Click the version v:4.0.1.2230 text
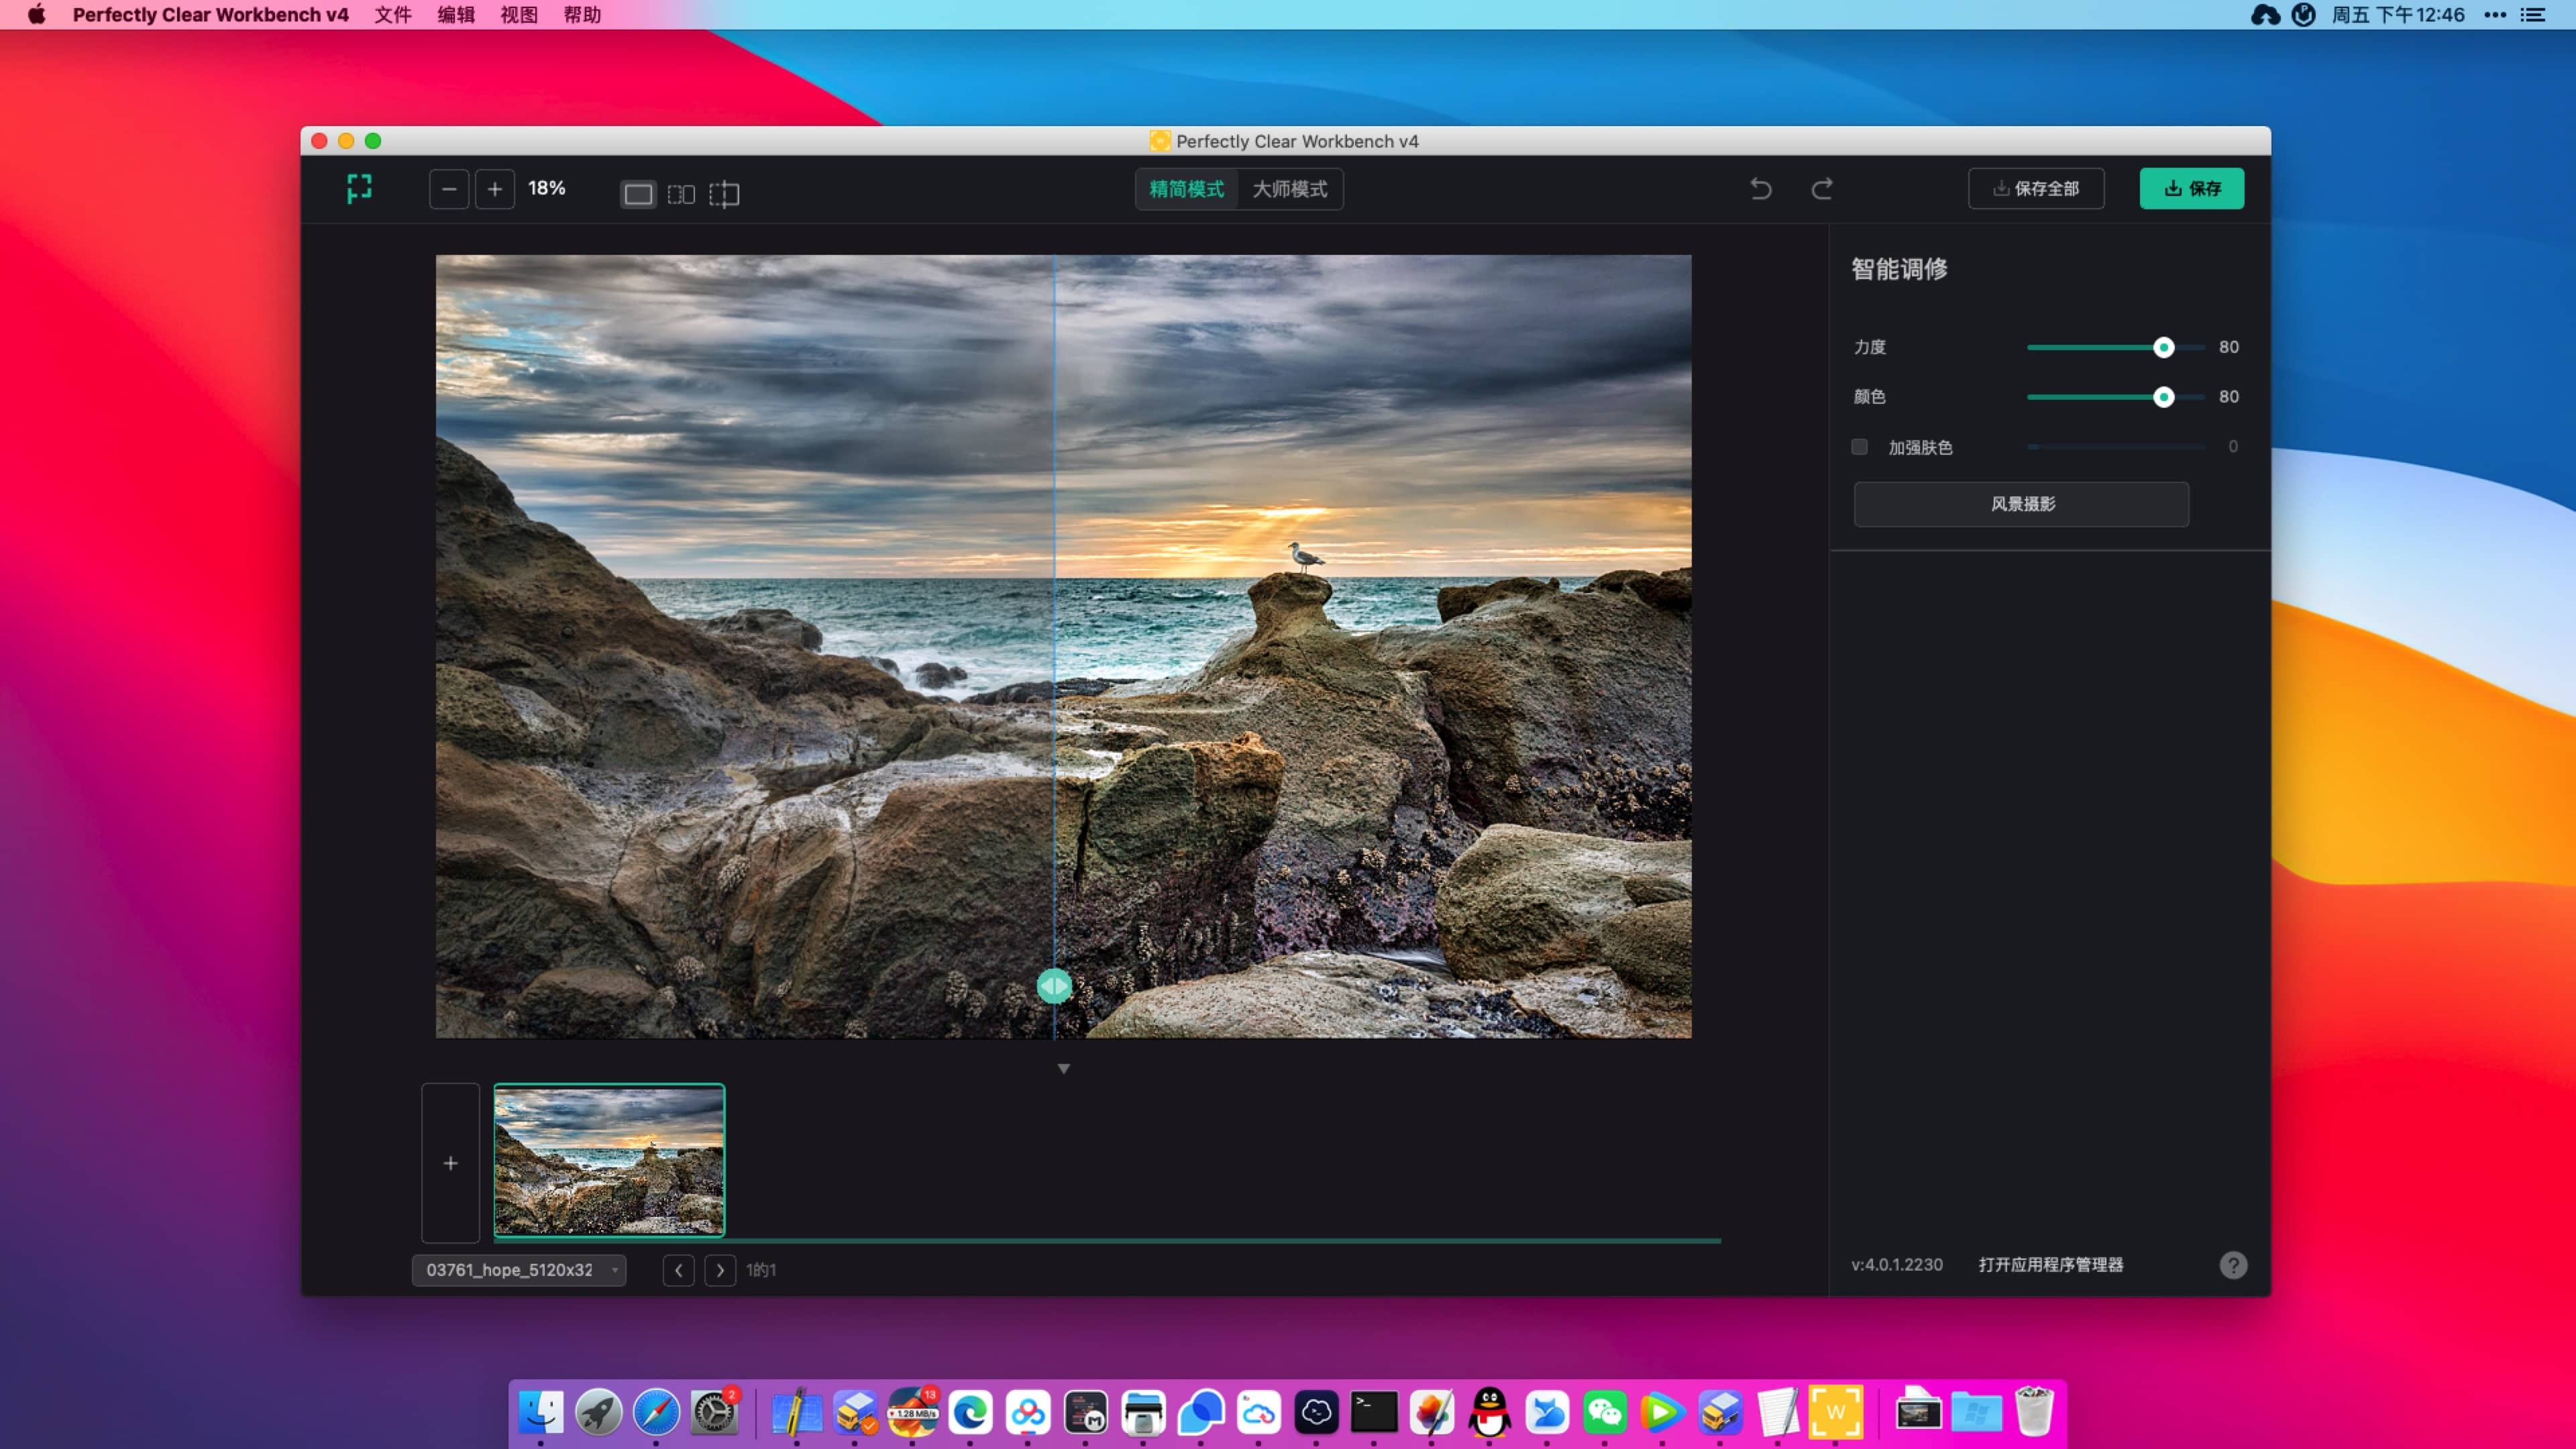The height and width of the screenshot is (1449, 2576). [x=1897, y=1265]
